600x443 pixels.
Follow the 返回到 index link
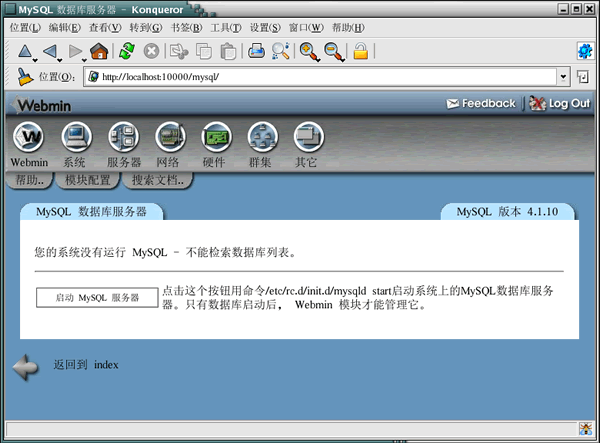pyautogui.click(x=86, y=365)
